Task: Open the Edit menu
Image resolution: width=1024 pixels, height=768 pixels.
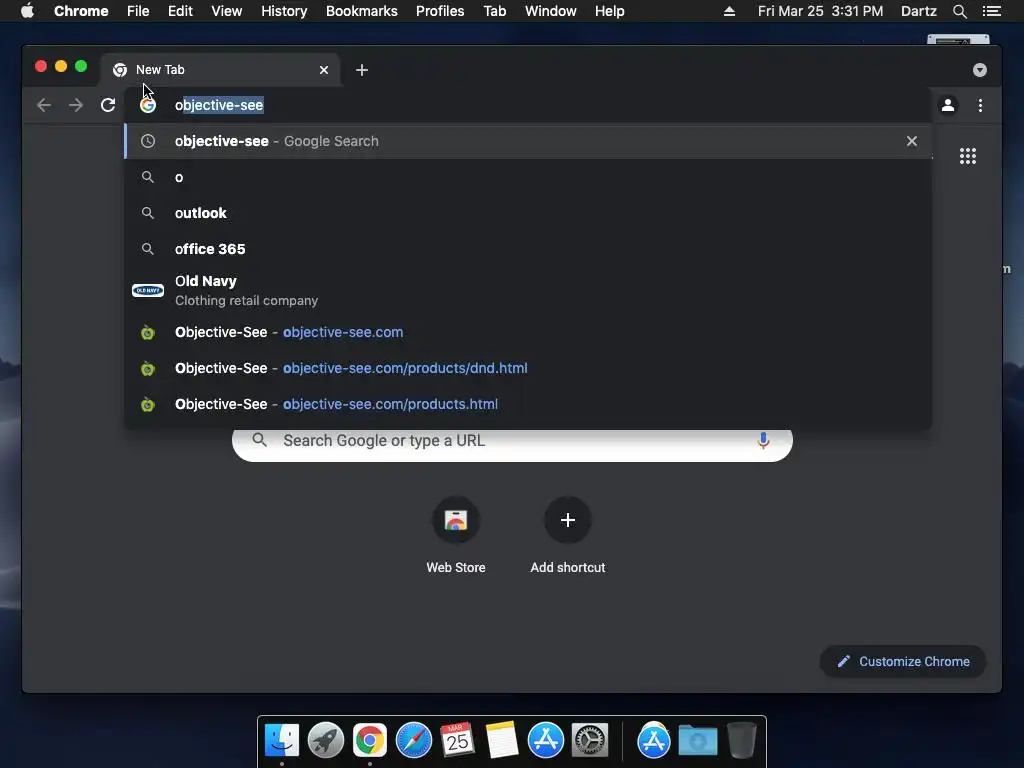Action: pyautogui.click(x=180, y=11)
